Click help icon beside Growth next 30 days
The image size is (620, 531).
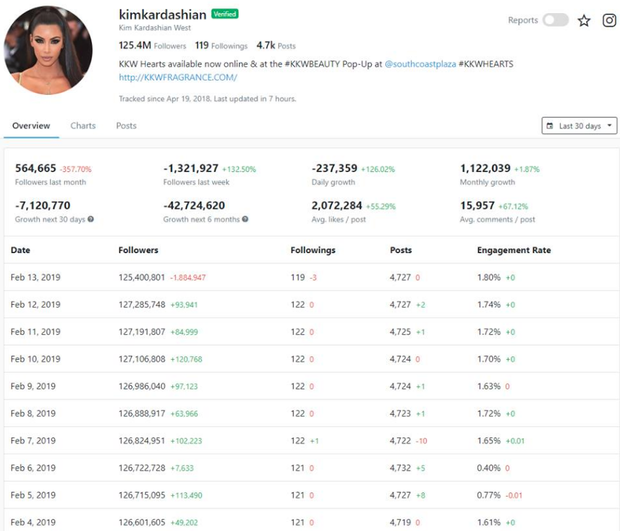click(x=91, y=219)
